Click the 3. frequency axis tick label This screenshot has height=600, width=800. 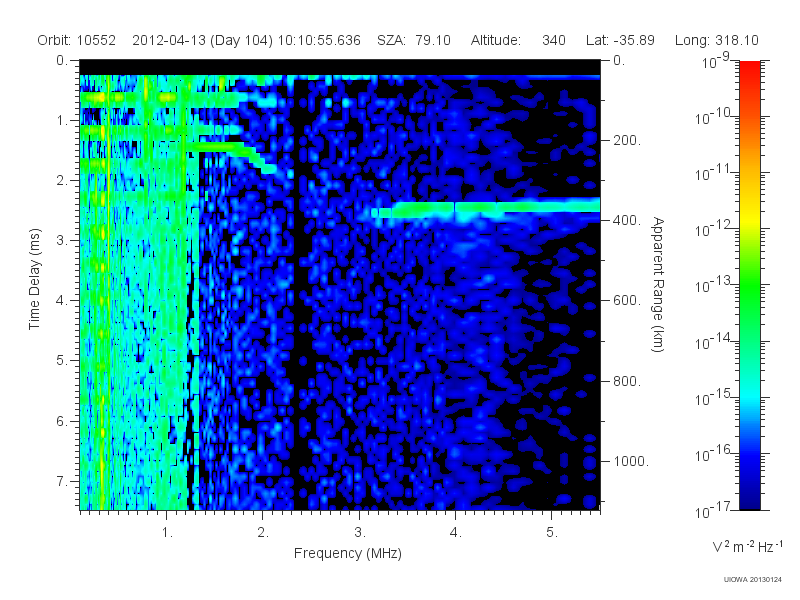tap(360, 532)
